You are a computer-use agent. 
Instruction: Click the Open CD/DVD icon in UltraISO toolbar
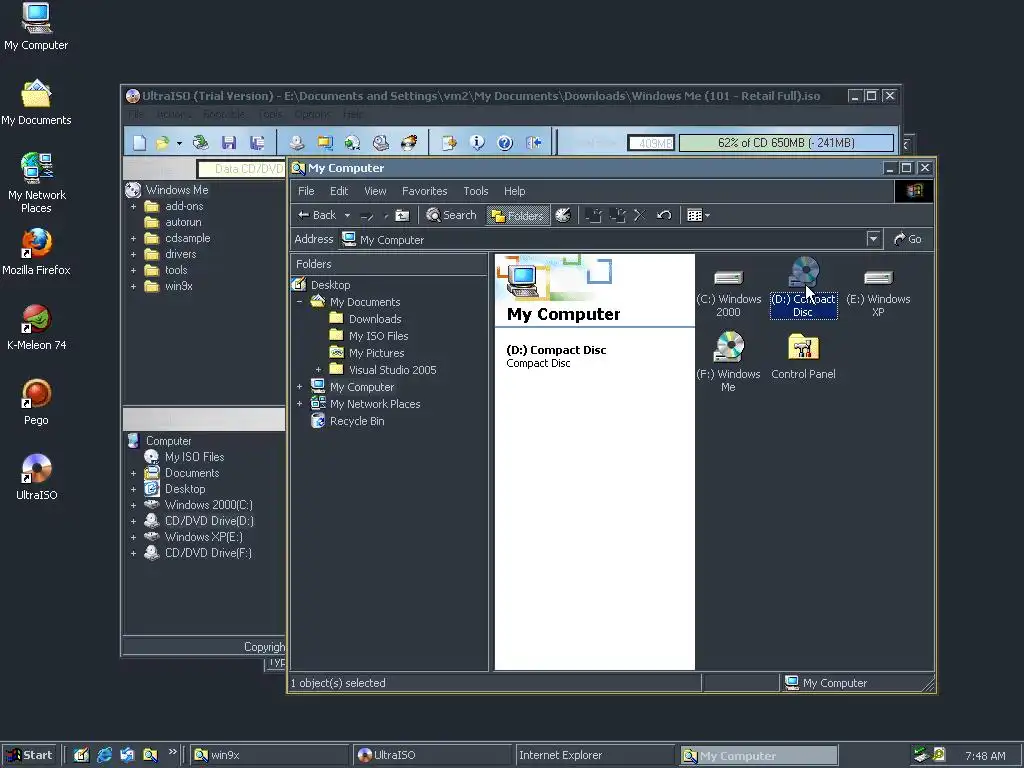pos(296,142)
